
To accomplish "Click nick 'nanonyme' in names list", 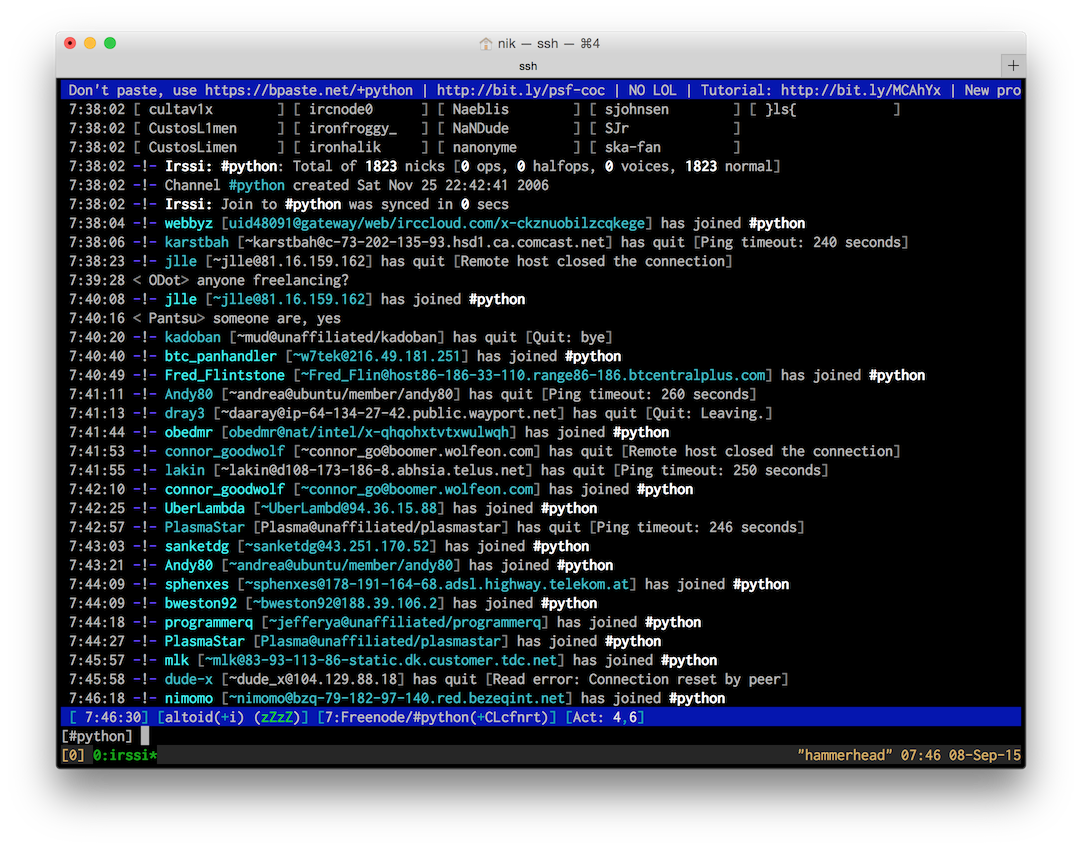I will [x=484, y=147].
